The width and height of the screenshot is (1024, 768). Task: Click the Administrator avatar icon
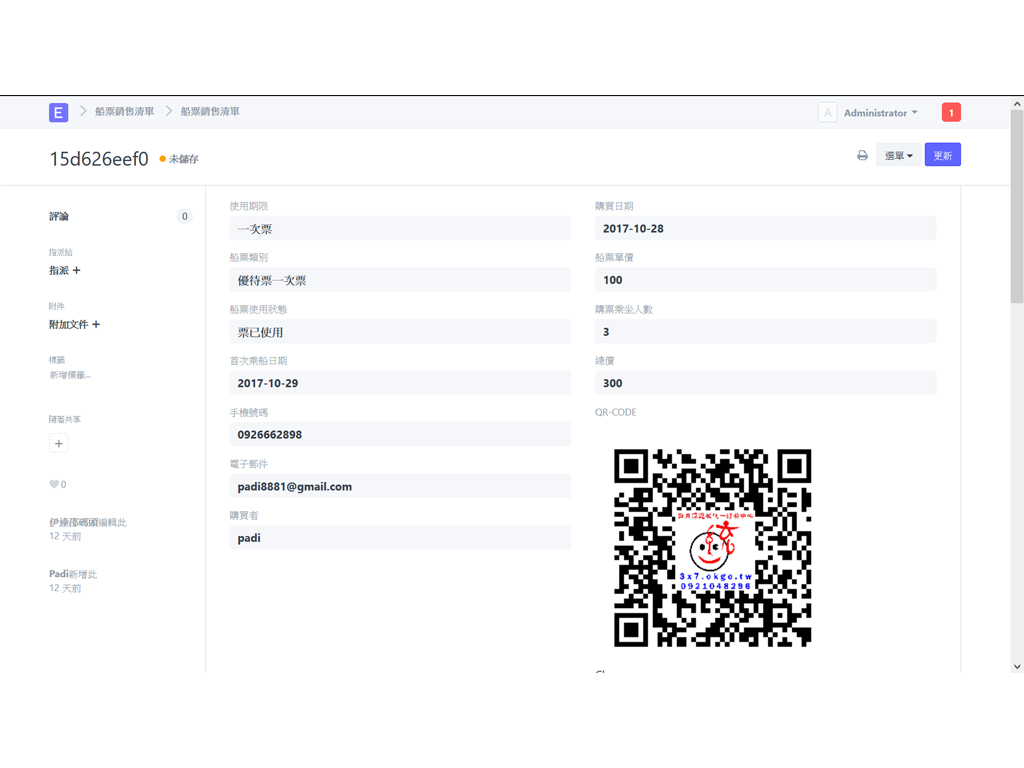coord(827,113)
